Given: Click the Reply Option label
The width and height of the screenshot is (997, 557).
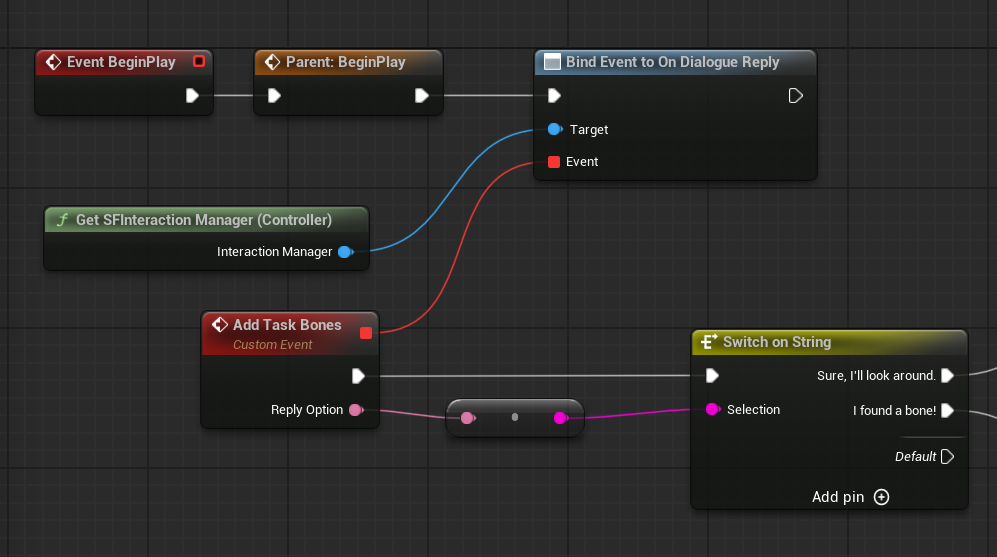Looking at the screenshot, I should tap(306, 409).
